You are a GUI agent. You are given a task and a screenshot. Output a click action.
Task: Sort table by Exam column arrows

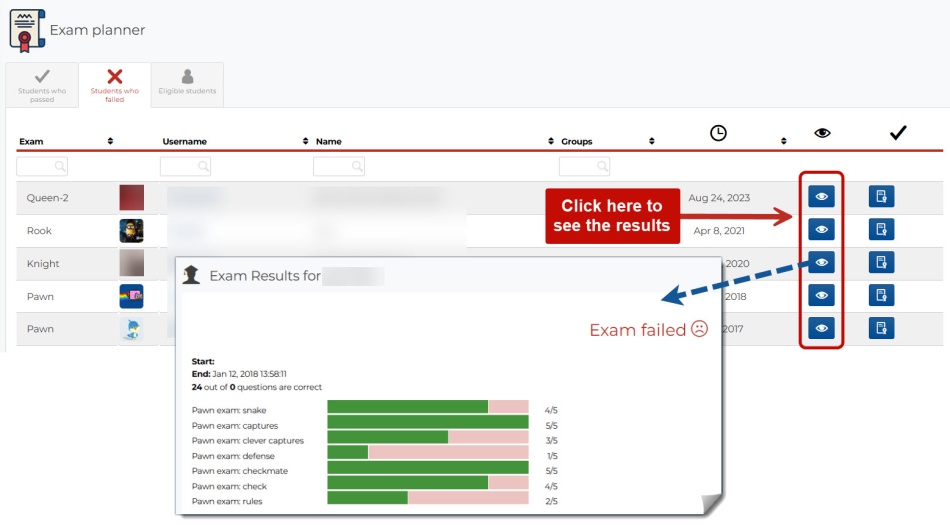110,141
